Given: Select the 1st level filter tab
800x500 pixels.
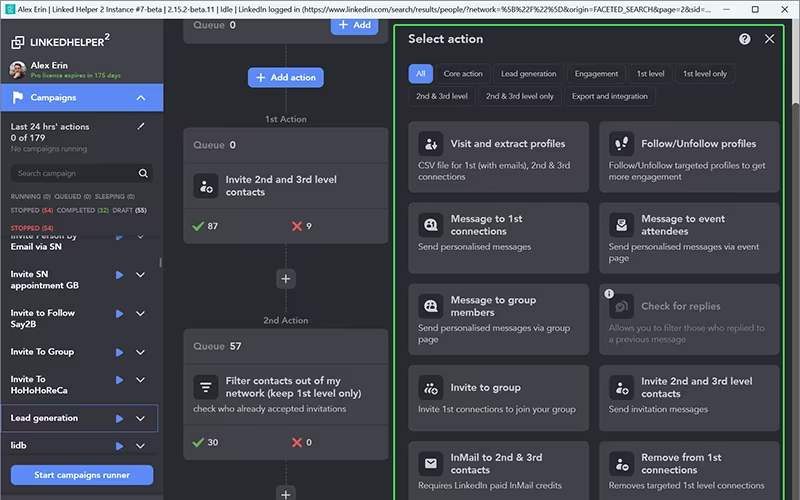Looking at the screenshot, I should click(x=651, y=74).
